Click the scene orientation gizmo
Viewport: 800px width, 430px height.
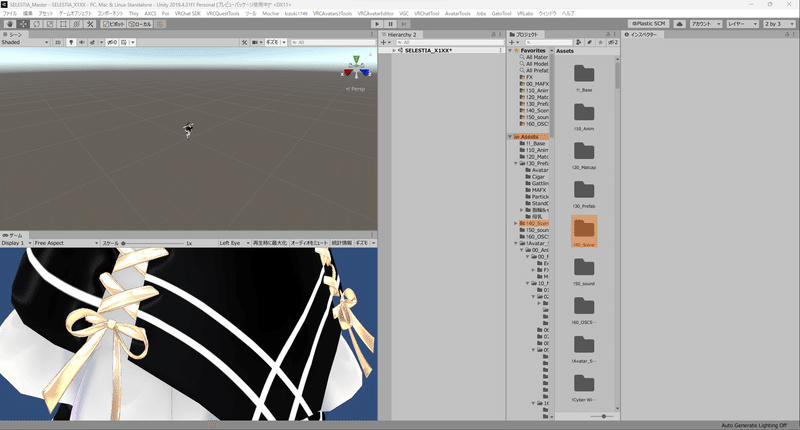(356, 68)
